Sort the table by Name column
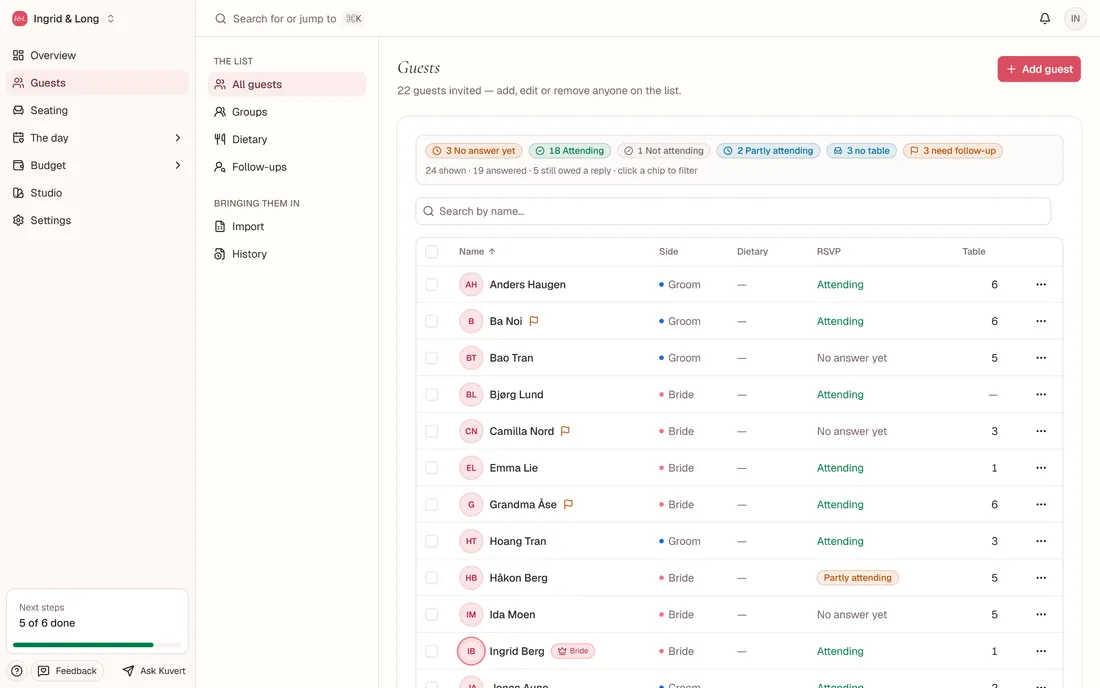 point(477,252)
